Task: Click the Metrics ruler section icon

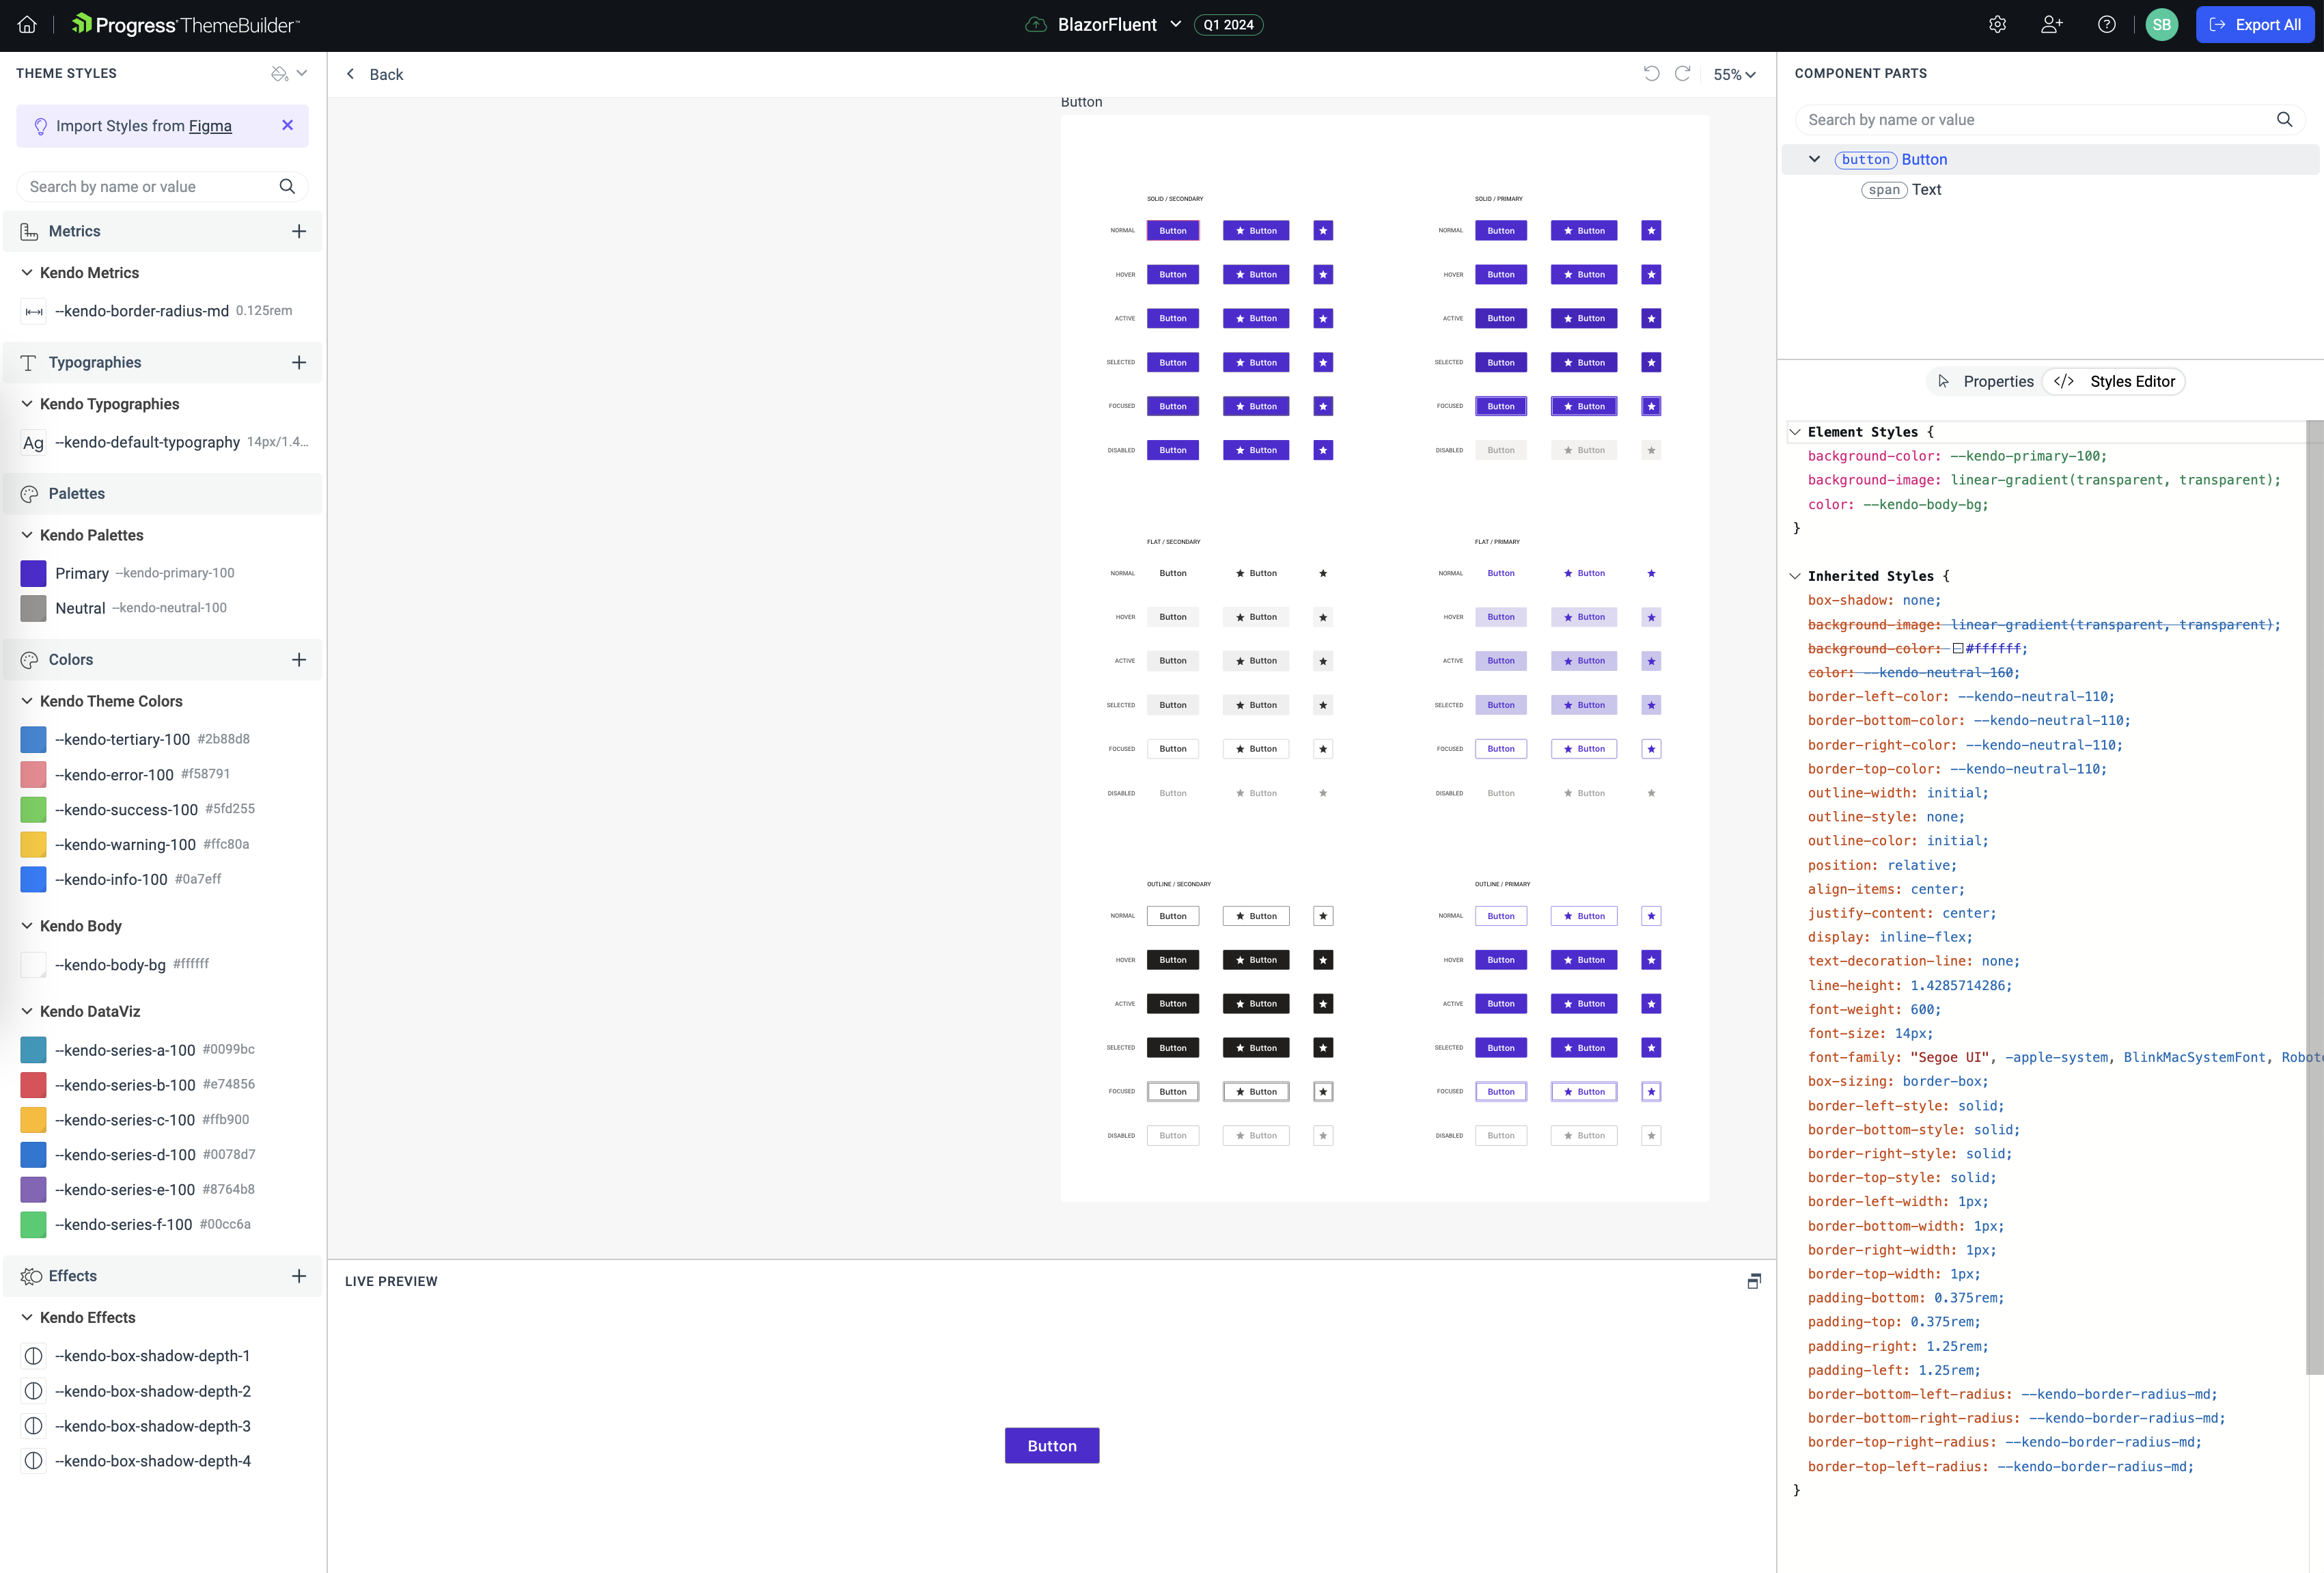Action: (x=29, y=232)
